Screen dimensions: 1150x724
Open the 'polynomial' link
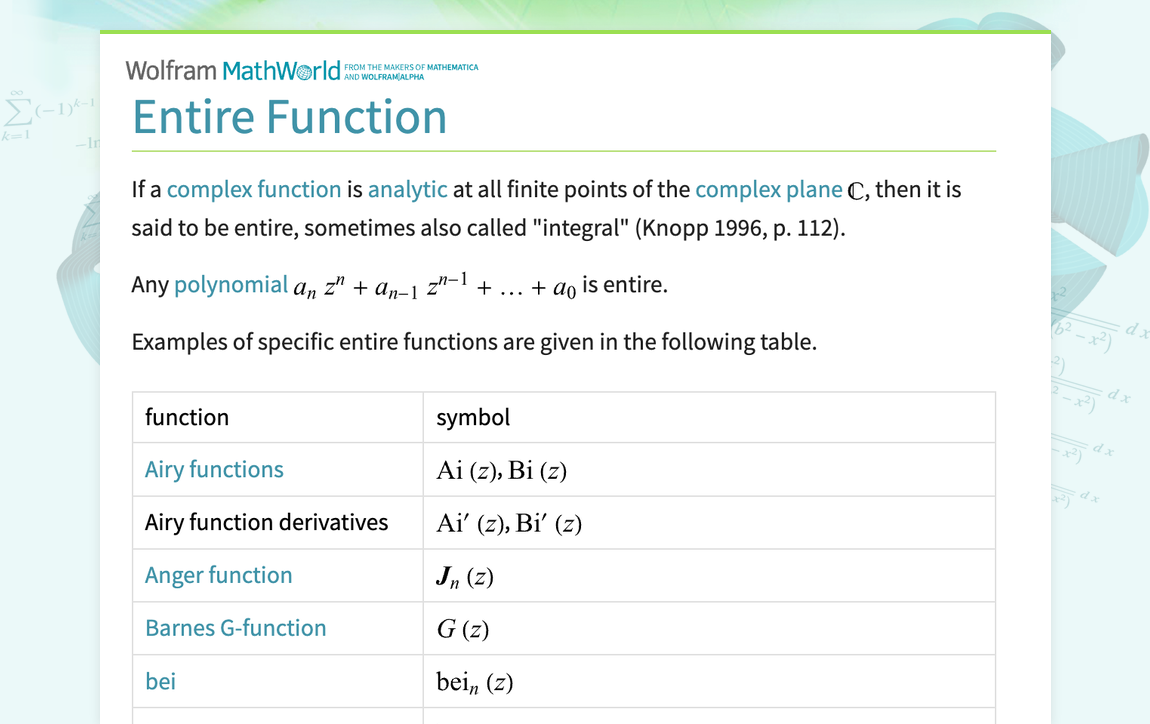coord(231,285)
